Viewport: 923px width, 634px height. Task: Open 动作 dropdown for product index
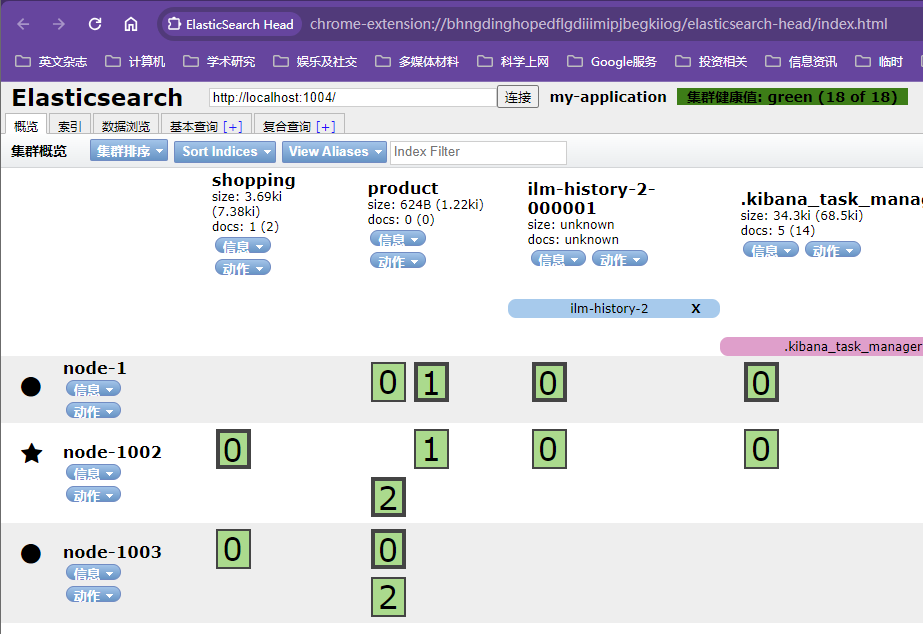click(398, 261)
